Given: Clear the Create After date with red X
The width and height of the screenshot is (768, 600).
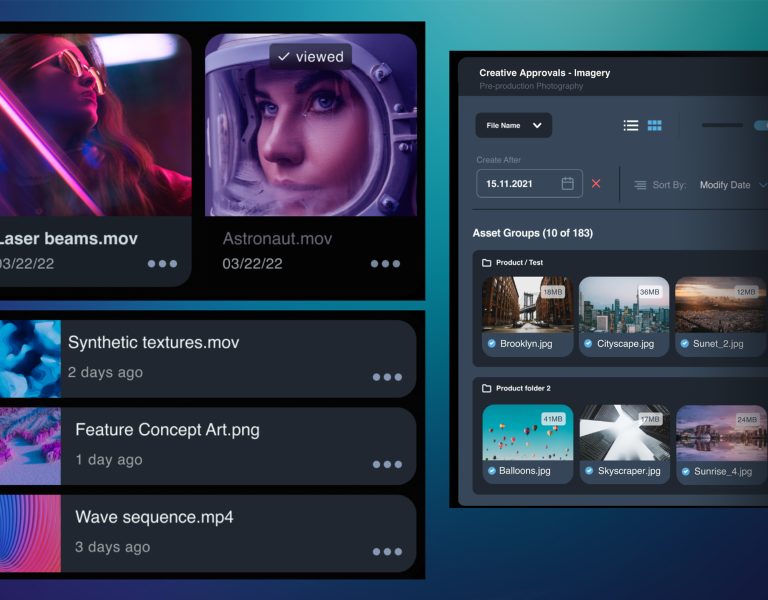Looking at the screenshot, I should pos(596,184).
